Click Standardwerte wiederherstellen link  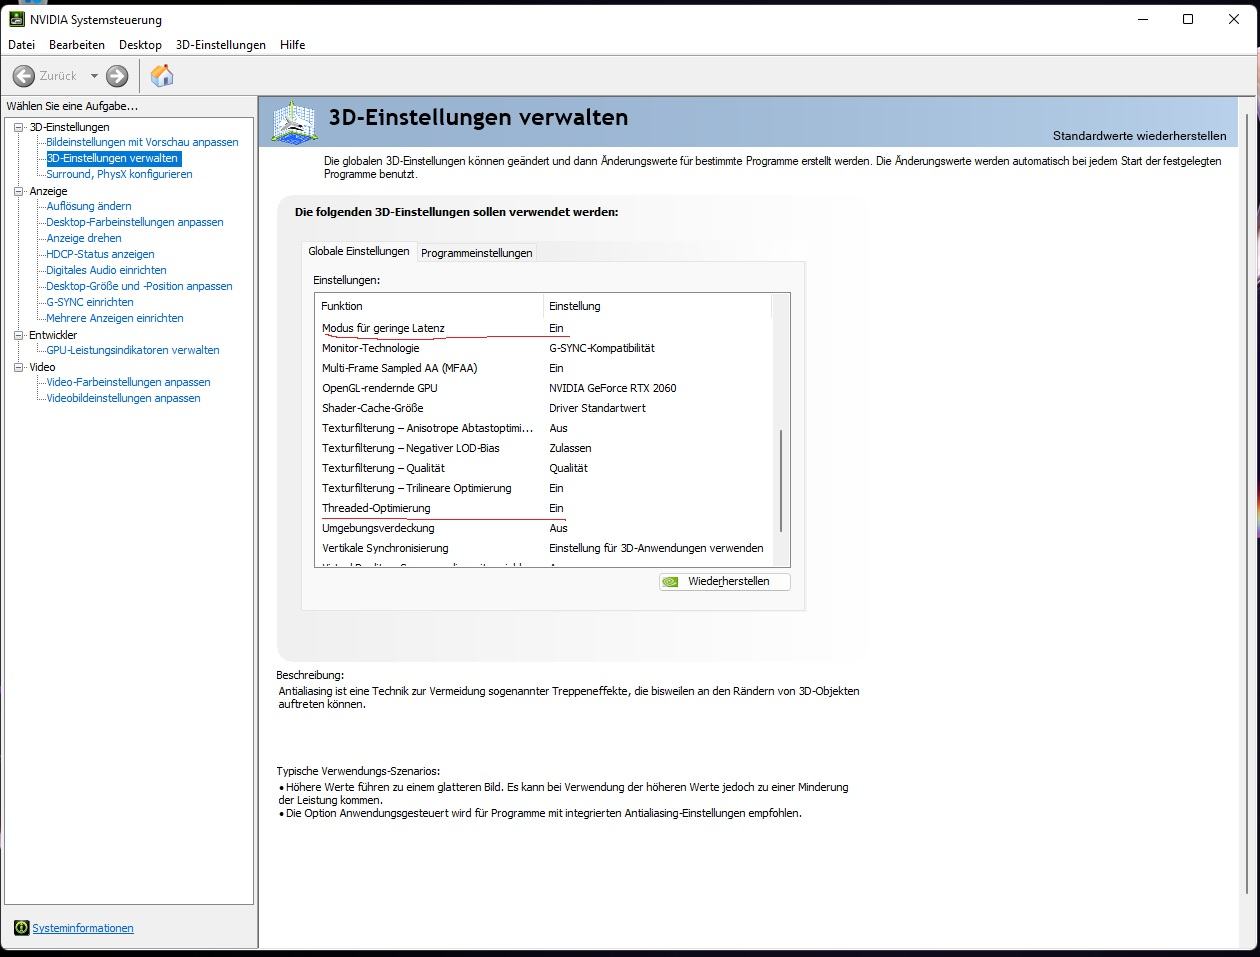pyautogui.click(x=1139, y=135)
